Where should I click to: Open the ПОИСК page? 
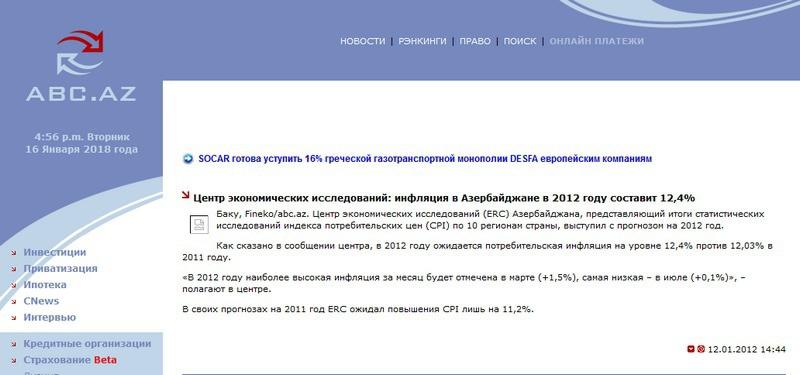click(x=520, y=41)
